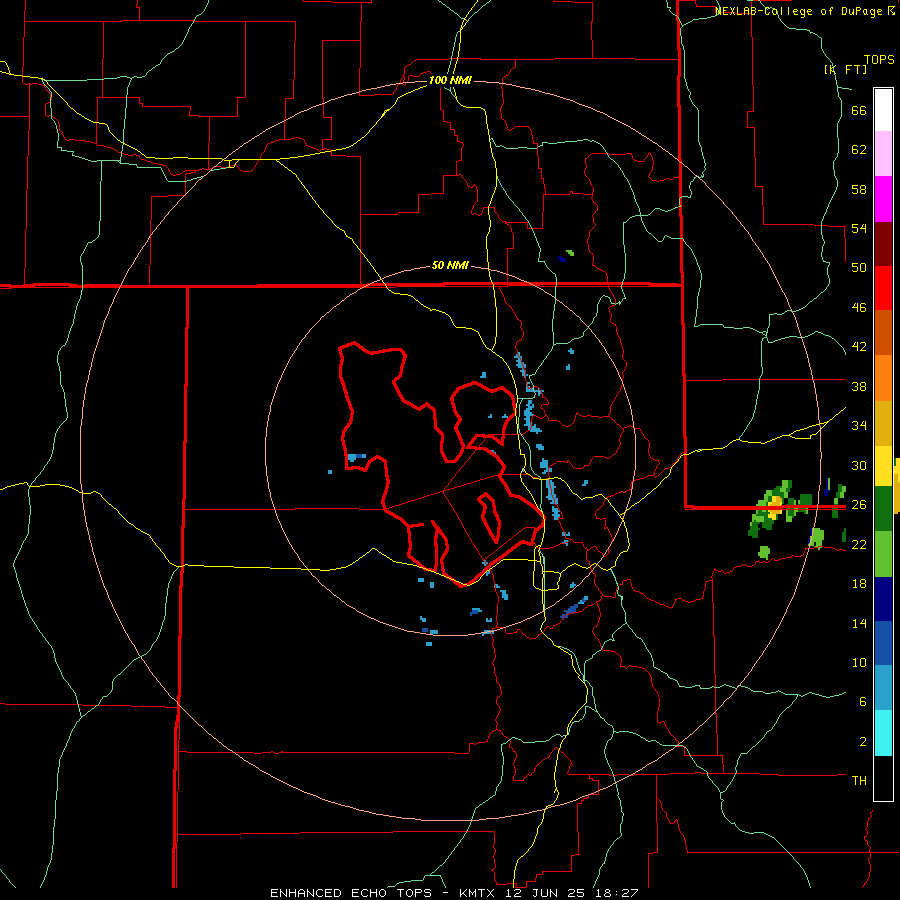Screen dimensions: 900x900
Task: Select the bright red legend swatch
Action: point(883,288)
